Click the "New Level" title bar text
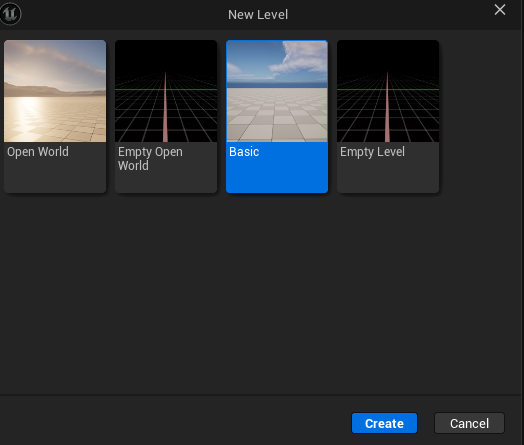 pyautogui.click(x=258, y=15)
